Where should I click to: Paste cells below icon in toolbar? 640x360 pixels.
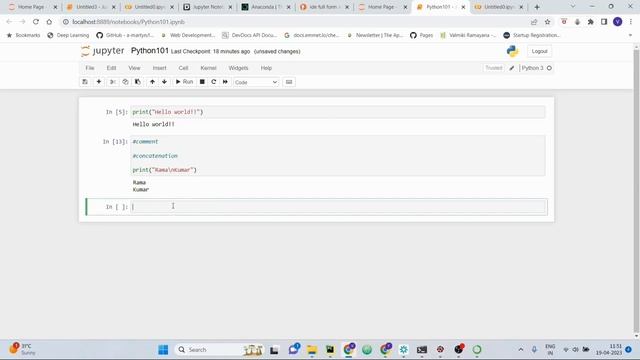(138, 82)
